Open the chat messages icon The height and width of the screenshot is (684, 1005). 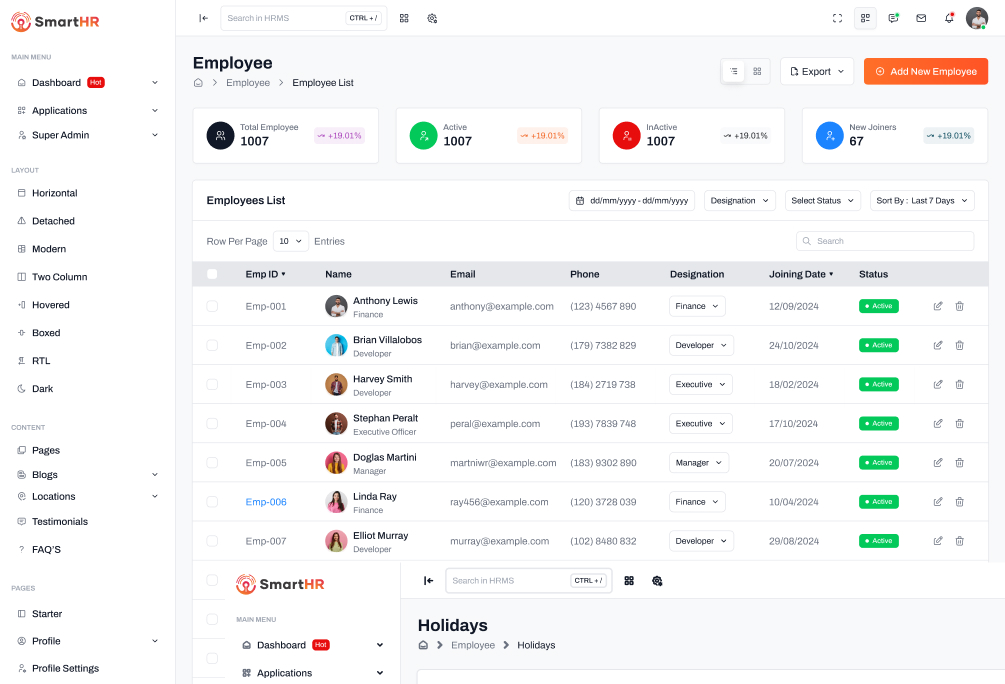tap(893, 18)
